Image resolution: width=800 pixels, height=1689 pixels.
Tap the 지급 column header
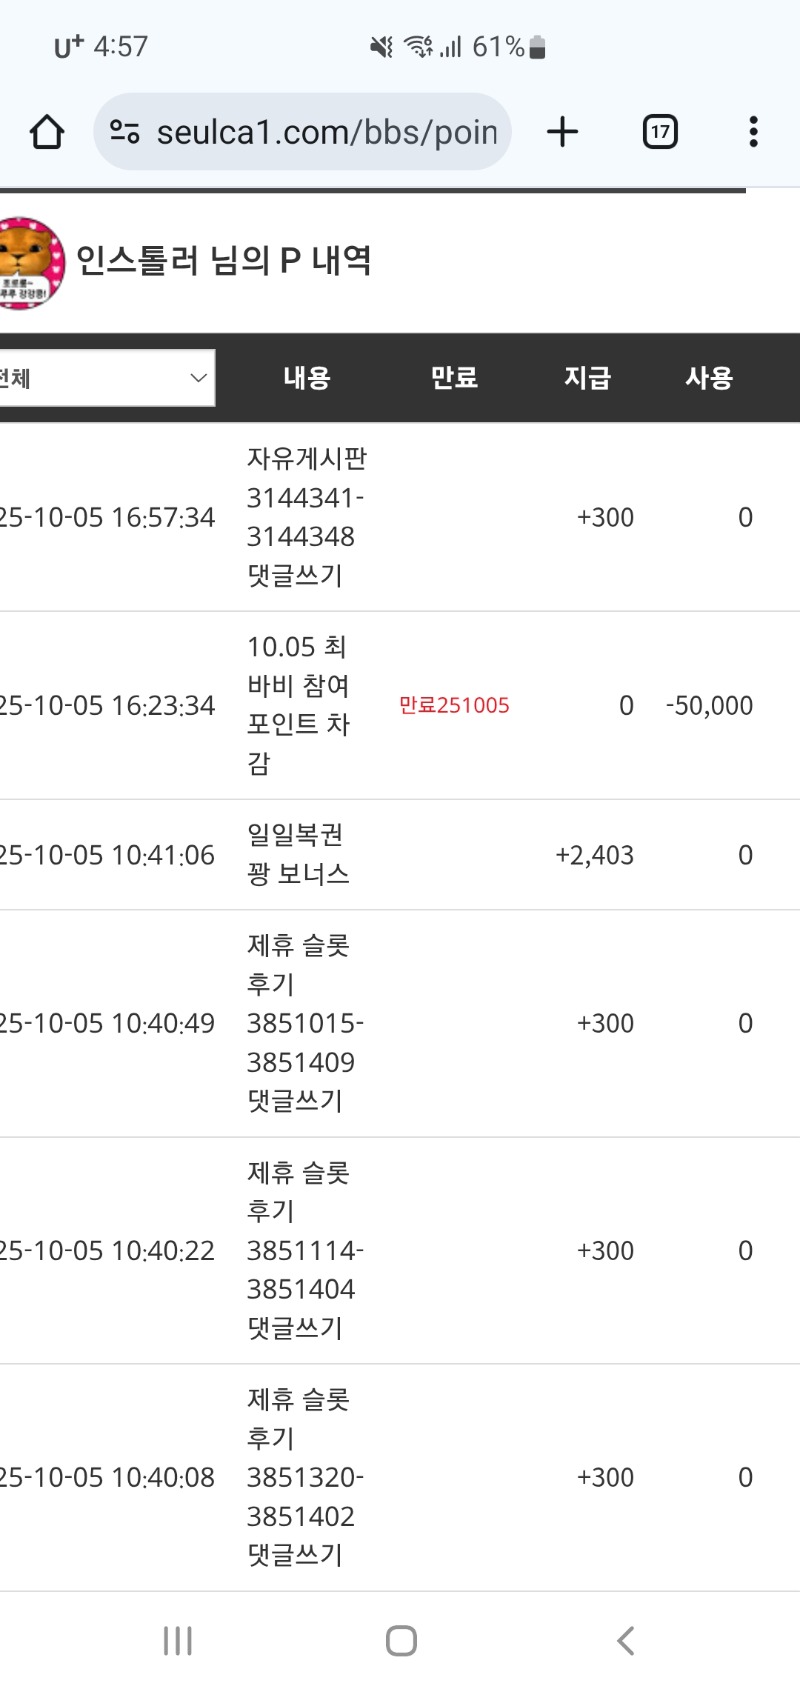coord(587,378)
